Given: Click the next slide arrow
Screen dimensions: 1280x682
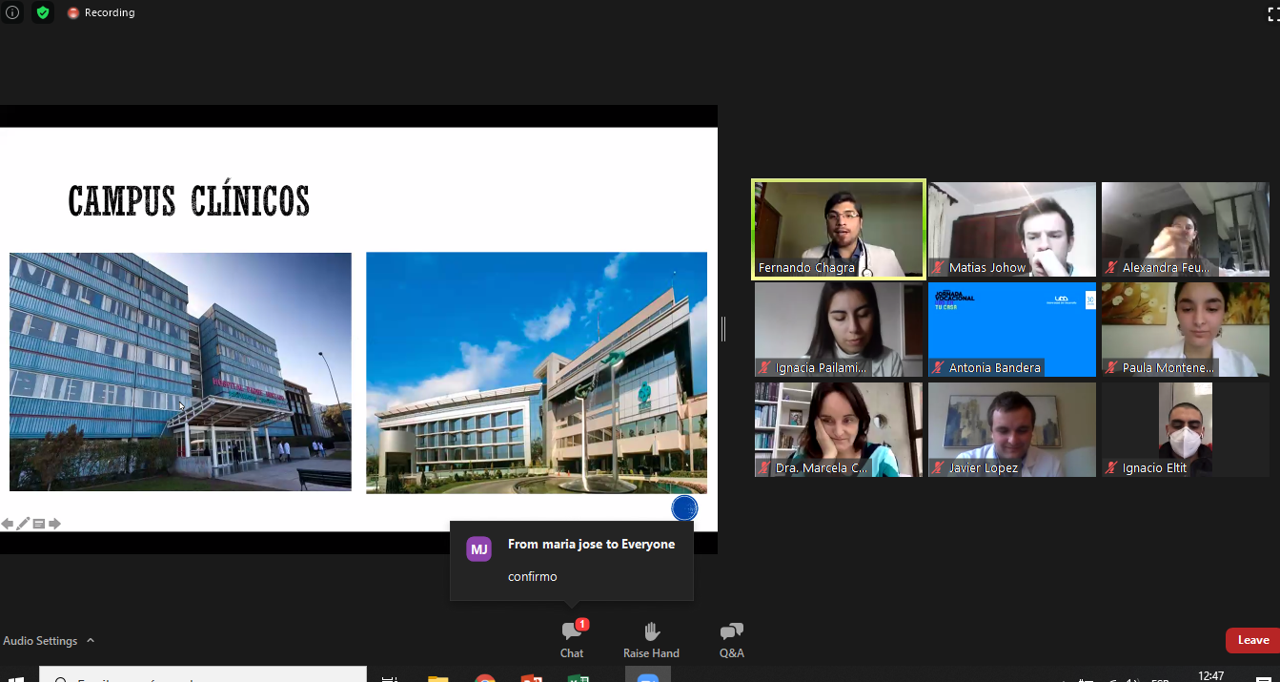Looking at the screenshot, I should pos(55,524).
